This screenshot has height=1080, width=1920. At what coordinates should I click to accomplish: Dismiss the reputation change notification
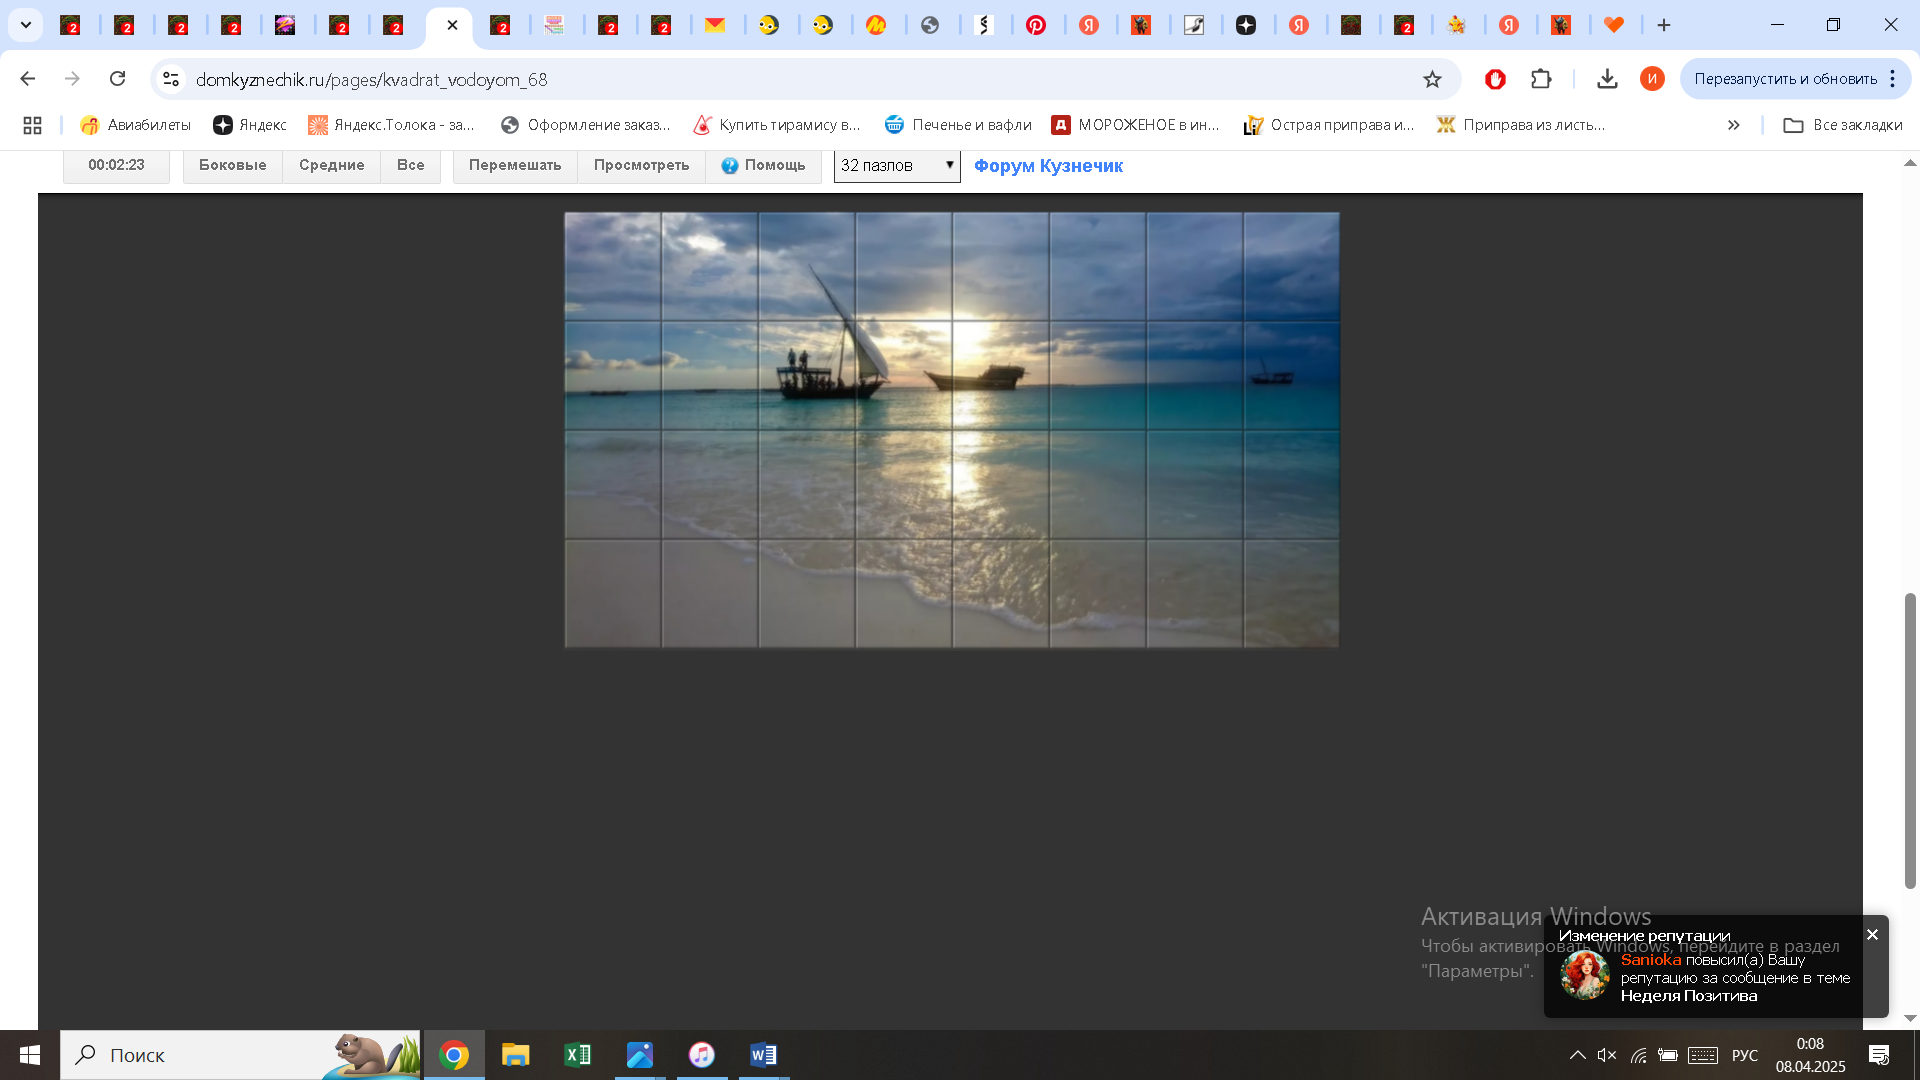tap(1872, 934)
